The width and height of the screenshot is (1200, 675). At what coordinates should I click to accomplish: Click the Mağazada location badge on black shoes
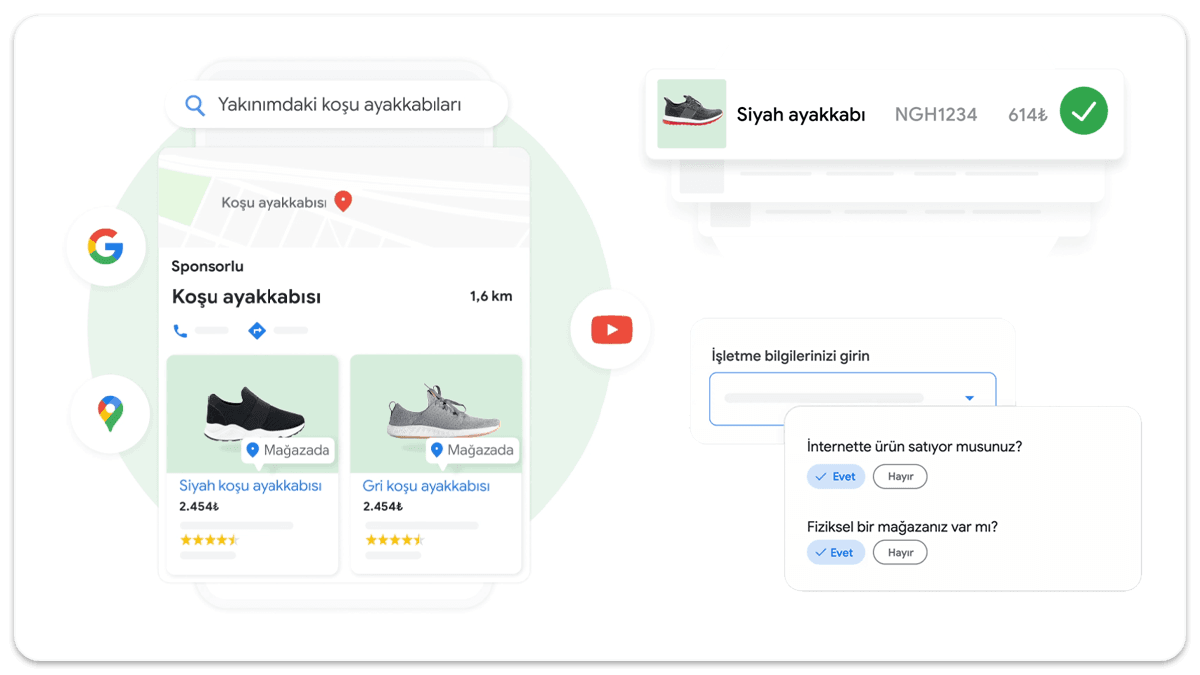[x=289, y=450]
